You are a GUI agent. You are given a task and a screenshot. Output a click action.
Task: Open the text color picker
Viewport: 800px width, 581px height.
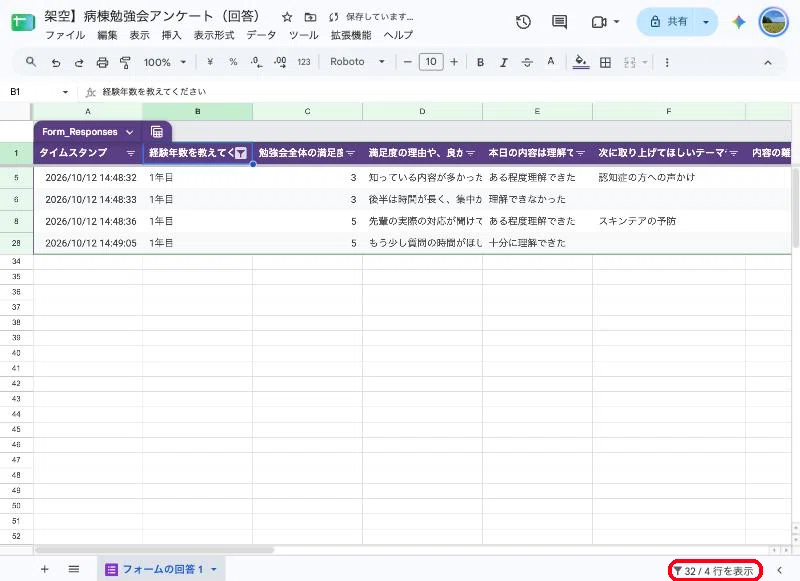(551, 62)
